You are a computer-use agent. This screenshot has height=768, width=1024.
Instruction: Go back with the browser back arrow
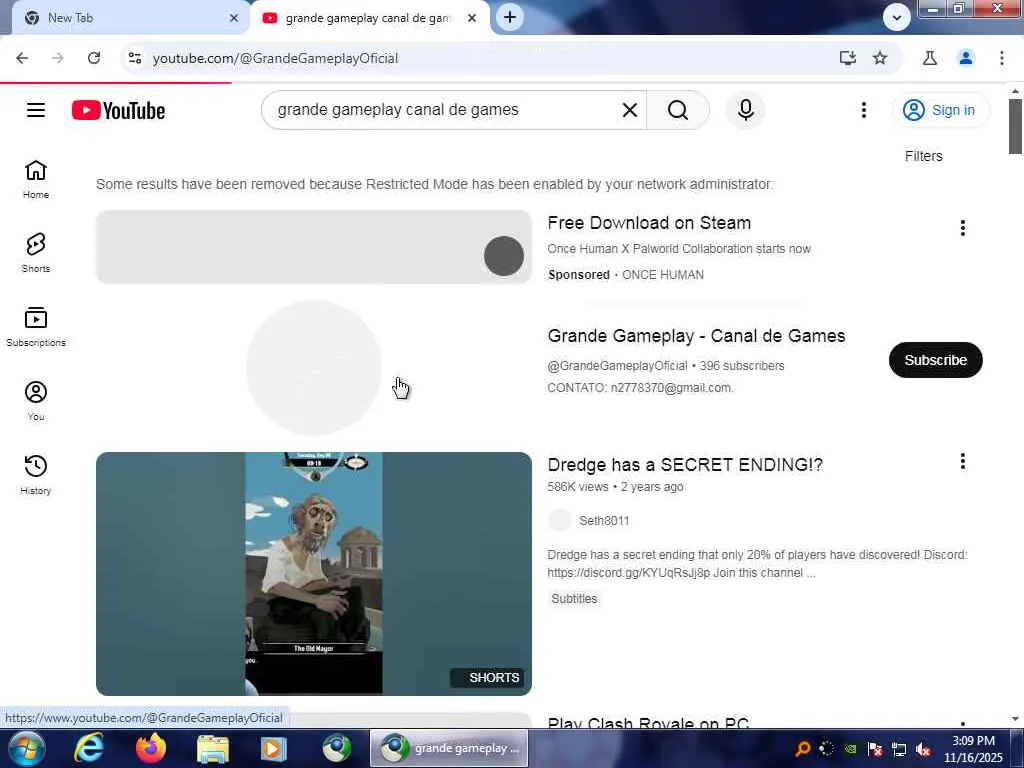pos(22,58)
